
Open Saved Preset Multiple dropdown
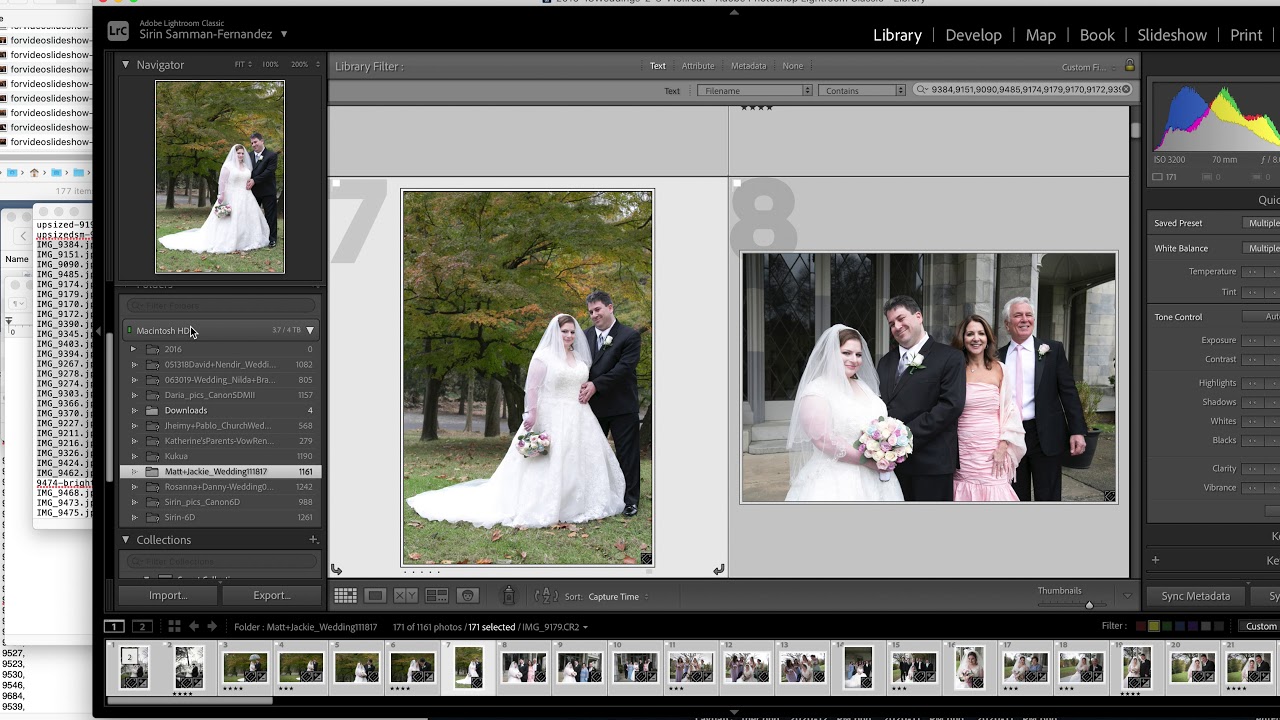tap(1261, 223)
